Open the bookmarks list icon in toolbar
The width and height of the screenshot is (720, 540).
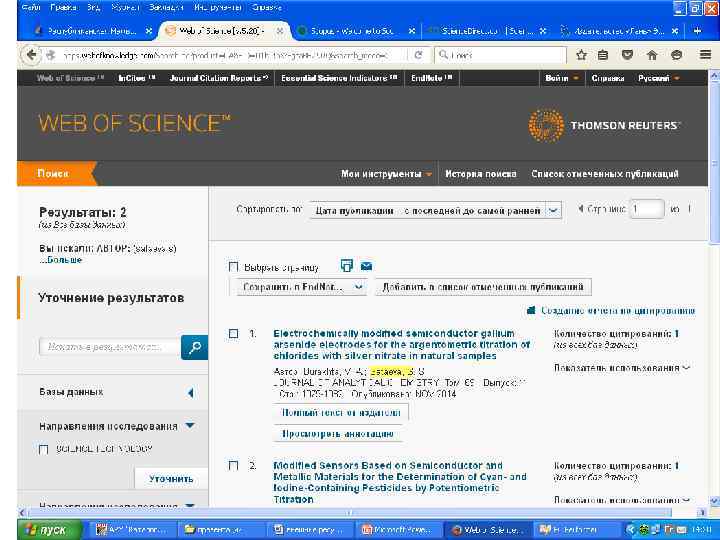click(x=603, y=55)
